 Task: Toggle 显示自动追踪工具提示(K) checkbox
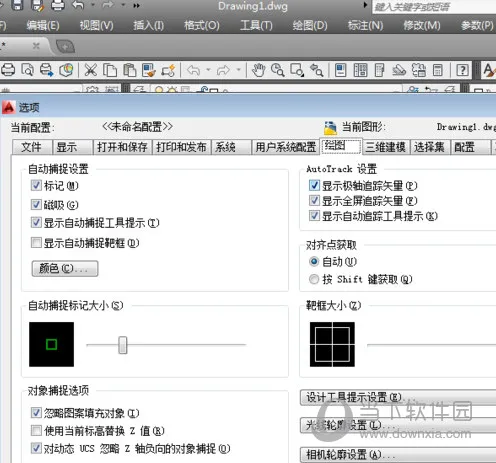[314, 215]
